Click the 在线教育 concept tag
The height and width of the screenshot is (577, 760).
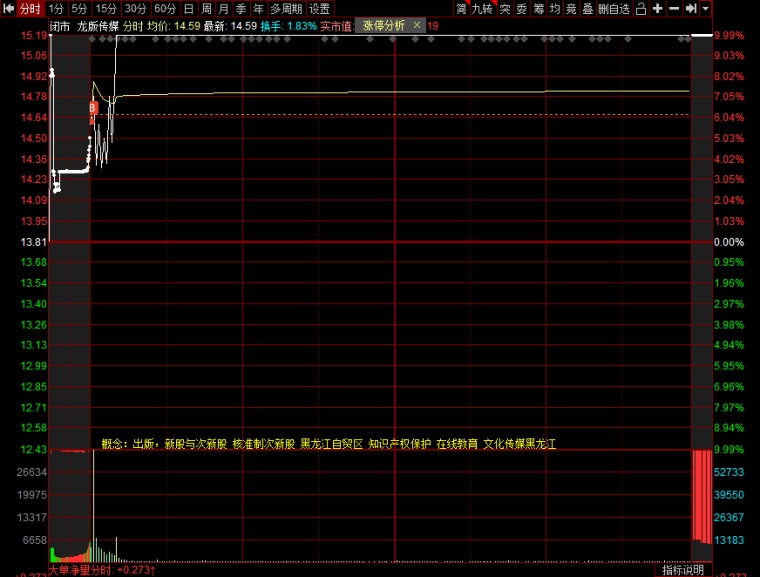point(457,444)
